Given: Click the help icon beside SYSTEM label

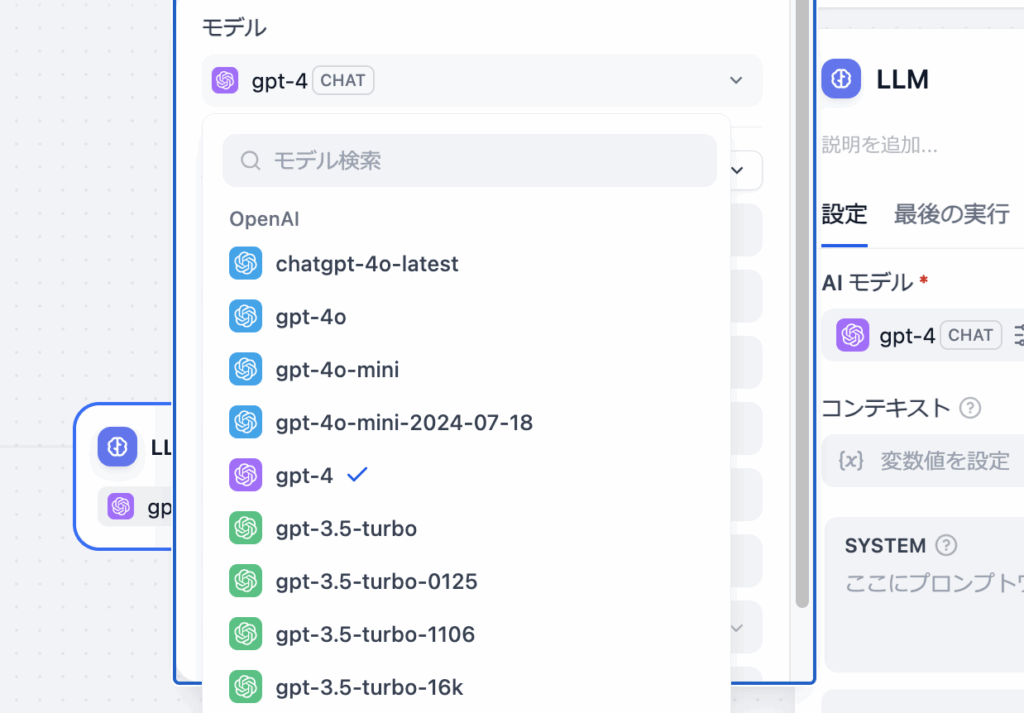Looking at the screenshot, I should [946, 546].
